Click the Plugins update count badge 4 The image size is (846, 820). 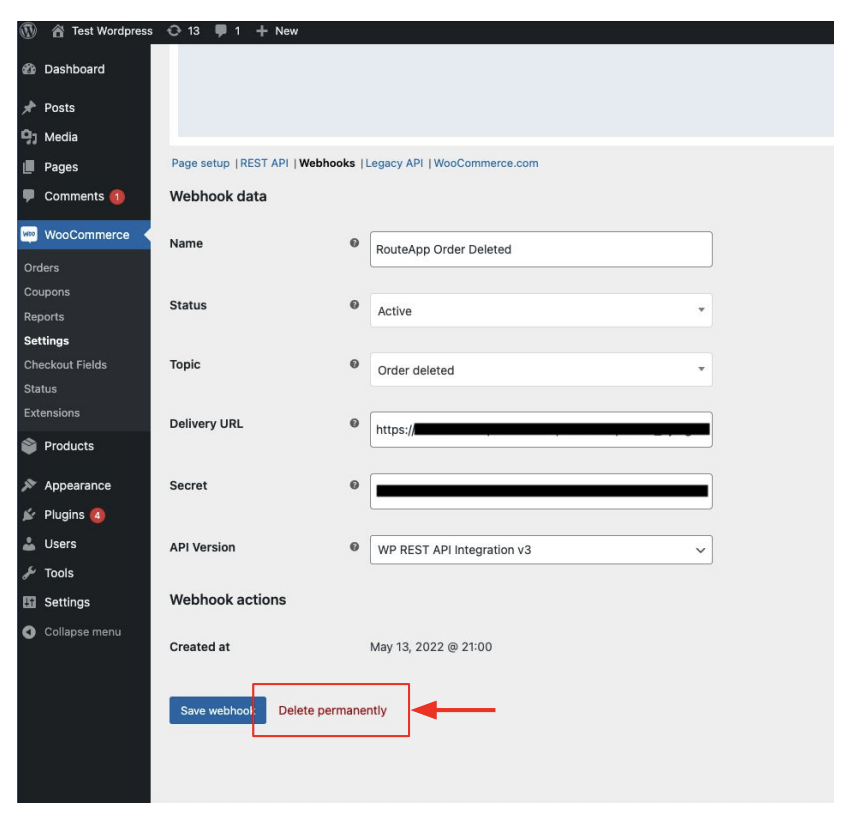pyautogui.click(x=97, y=515)
